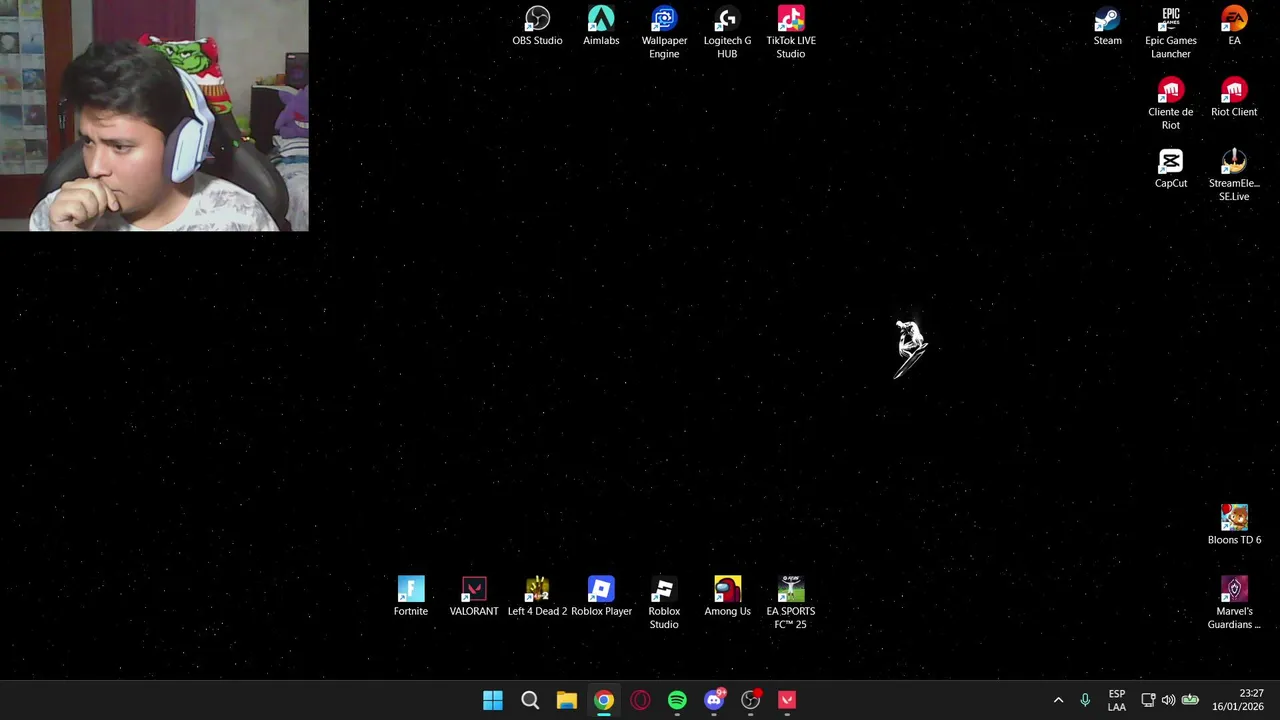Open File Explorer from the taskbar
This screenshot has height=720, width=1280.
567,700
